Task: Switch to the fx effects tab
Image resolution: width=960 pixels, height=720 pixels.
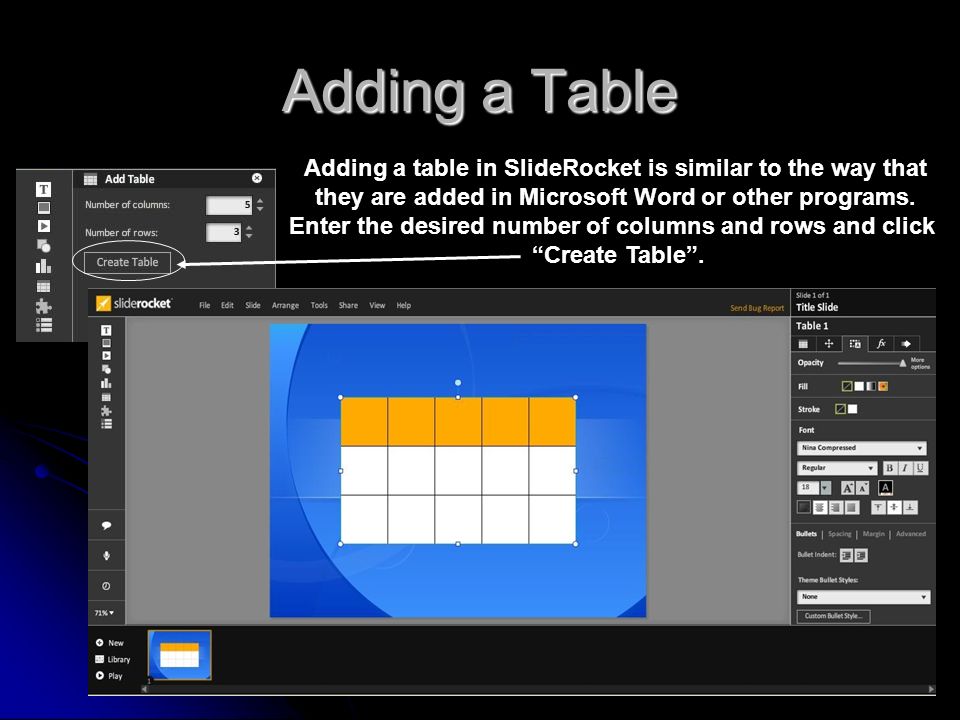Action: tap(880, 344)
